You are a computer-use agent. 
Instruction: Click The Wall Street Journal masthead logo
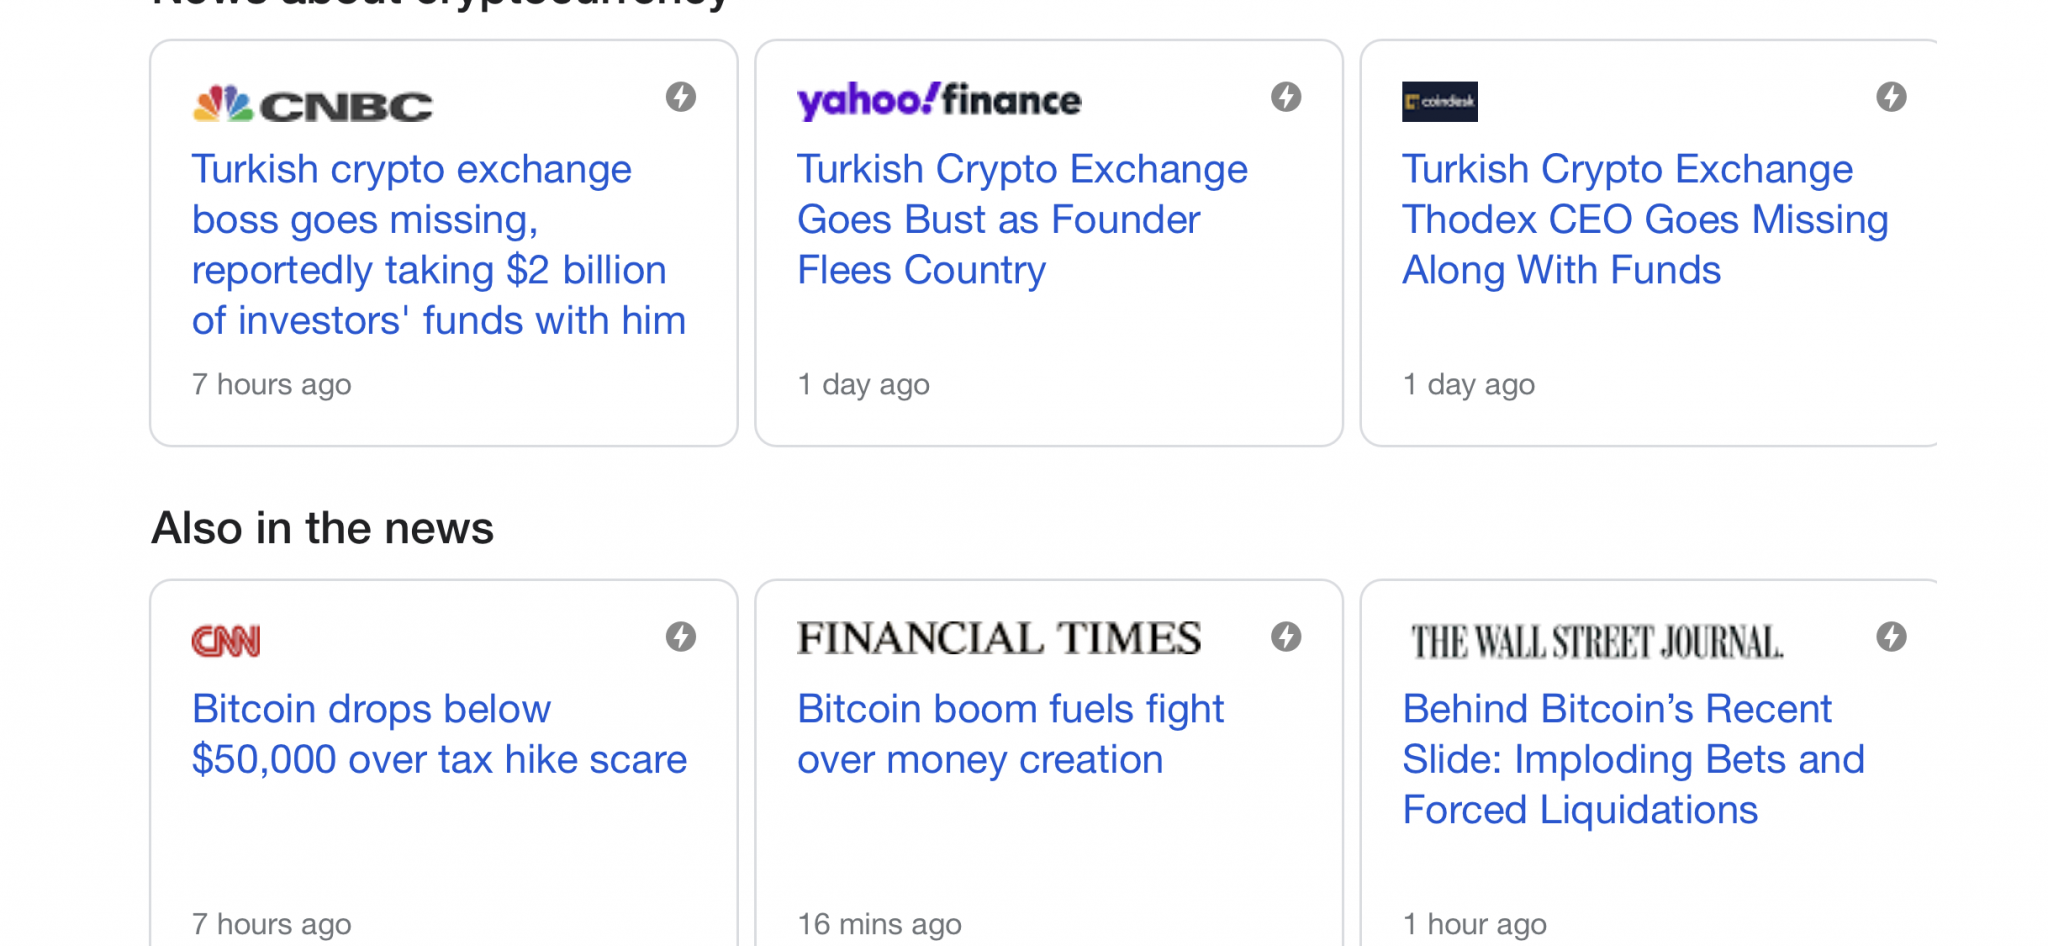point(1597,642)
